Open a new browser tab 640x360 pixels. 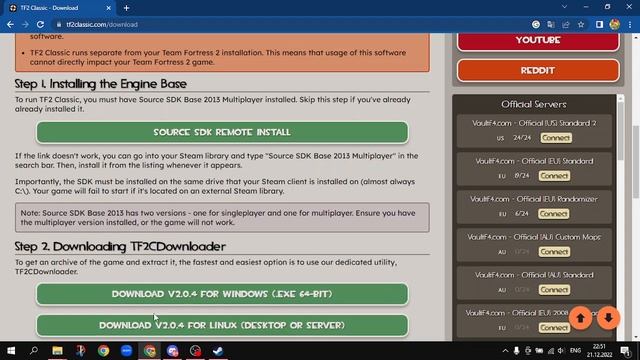pyautogui.click(x=127, y=8)
